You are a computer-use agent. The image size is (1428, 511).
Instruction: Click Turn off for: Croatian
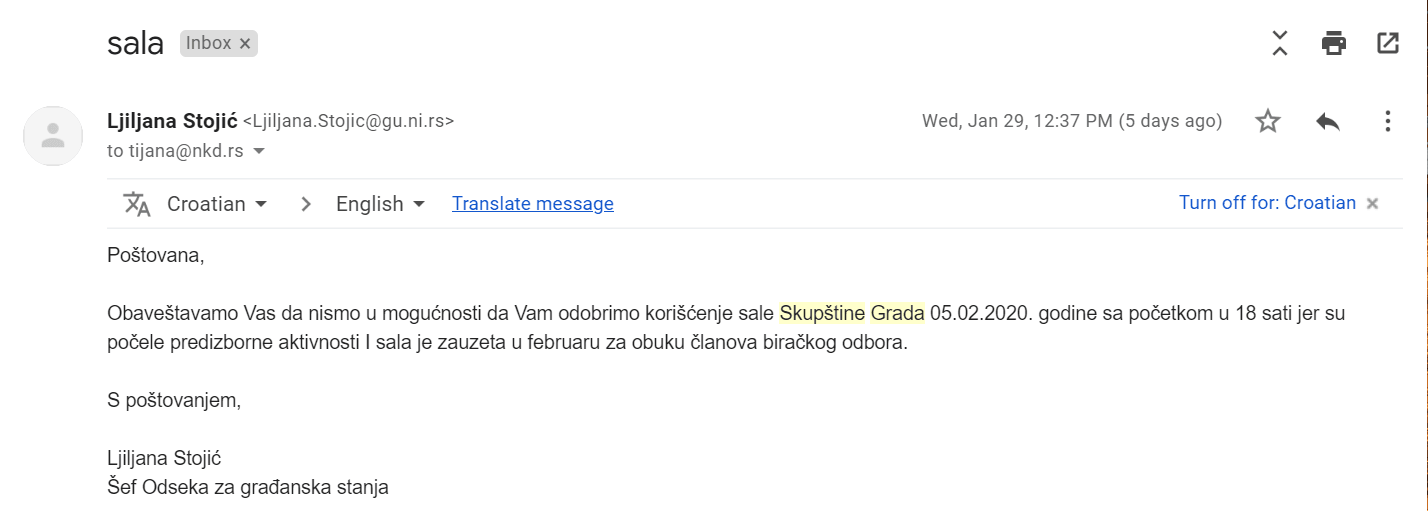pos(1267,203)
